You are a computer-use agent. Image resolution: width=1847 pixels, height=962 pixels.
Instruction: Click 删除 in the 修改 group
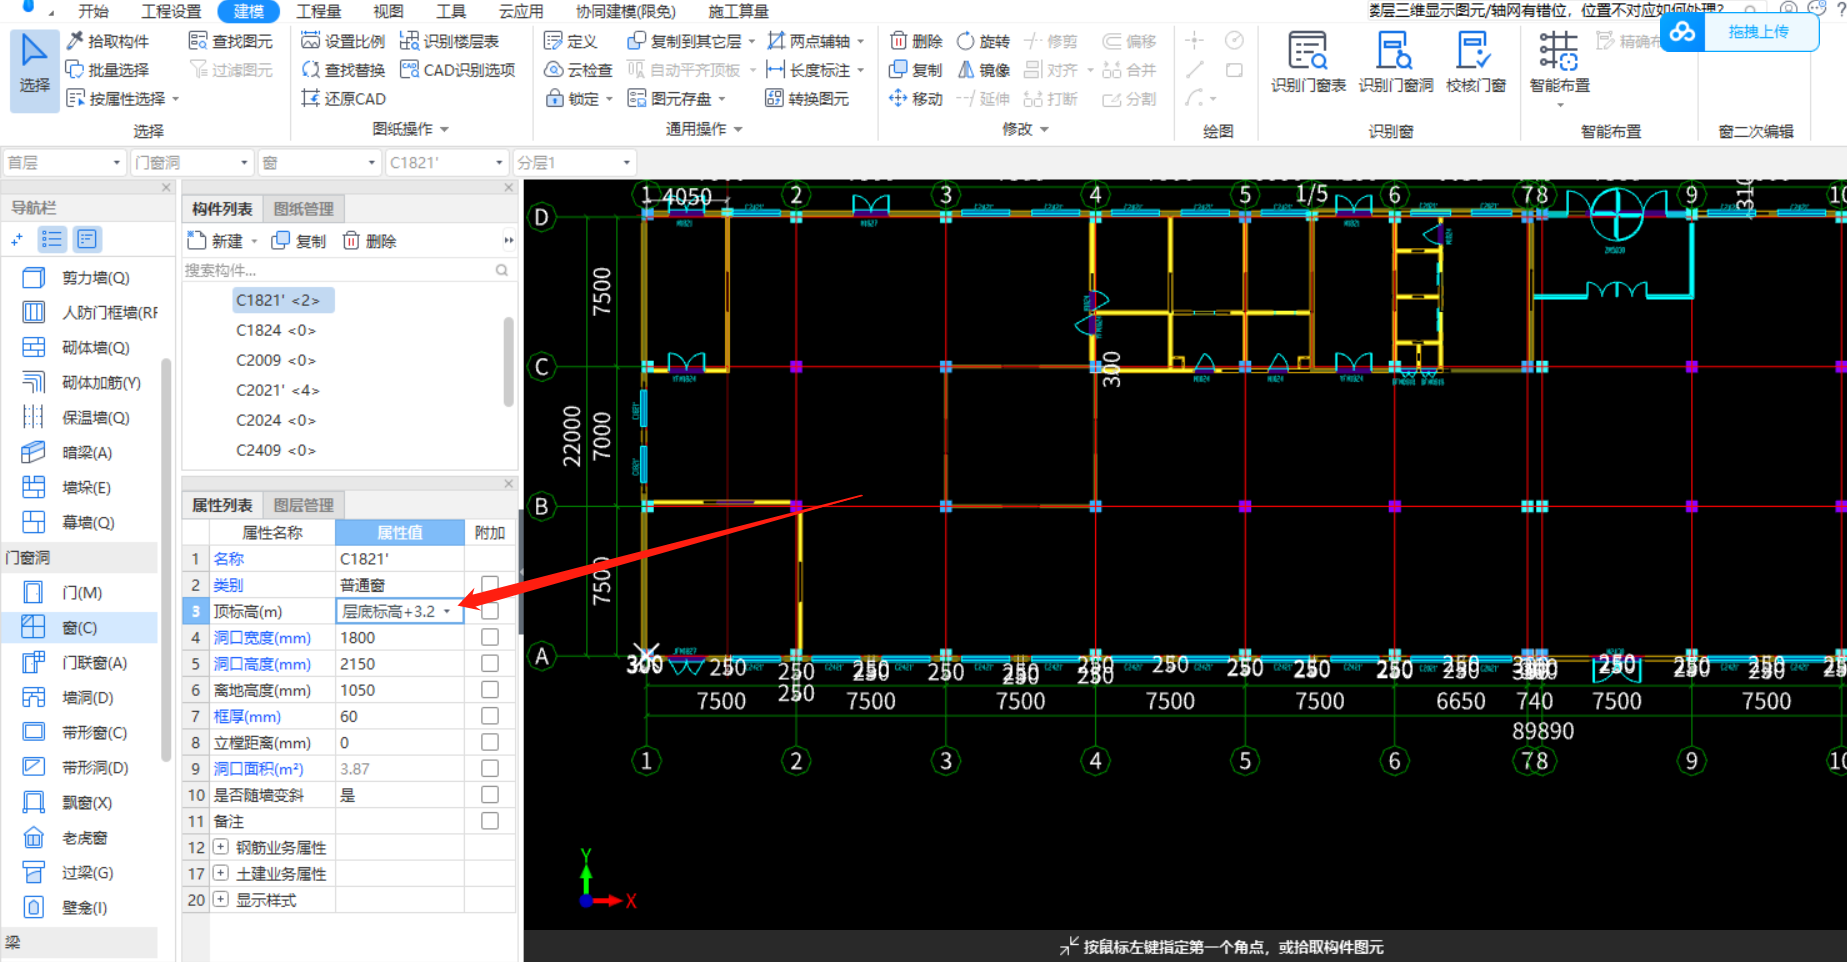(x=916, y=41)
